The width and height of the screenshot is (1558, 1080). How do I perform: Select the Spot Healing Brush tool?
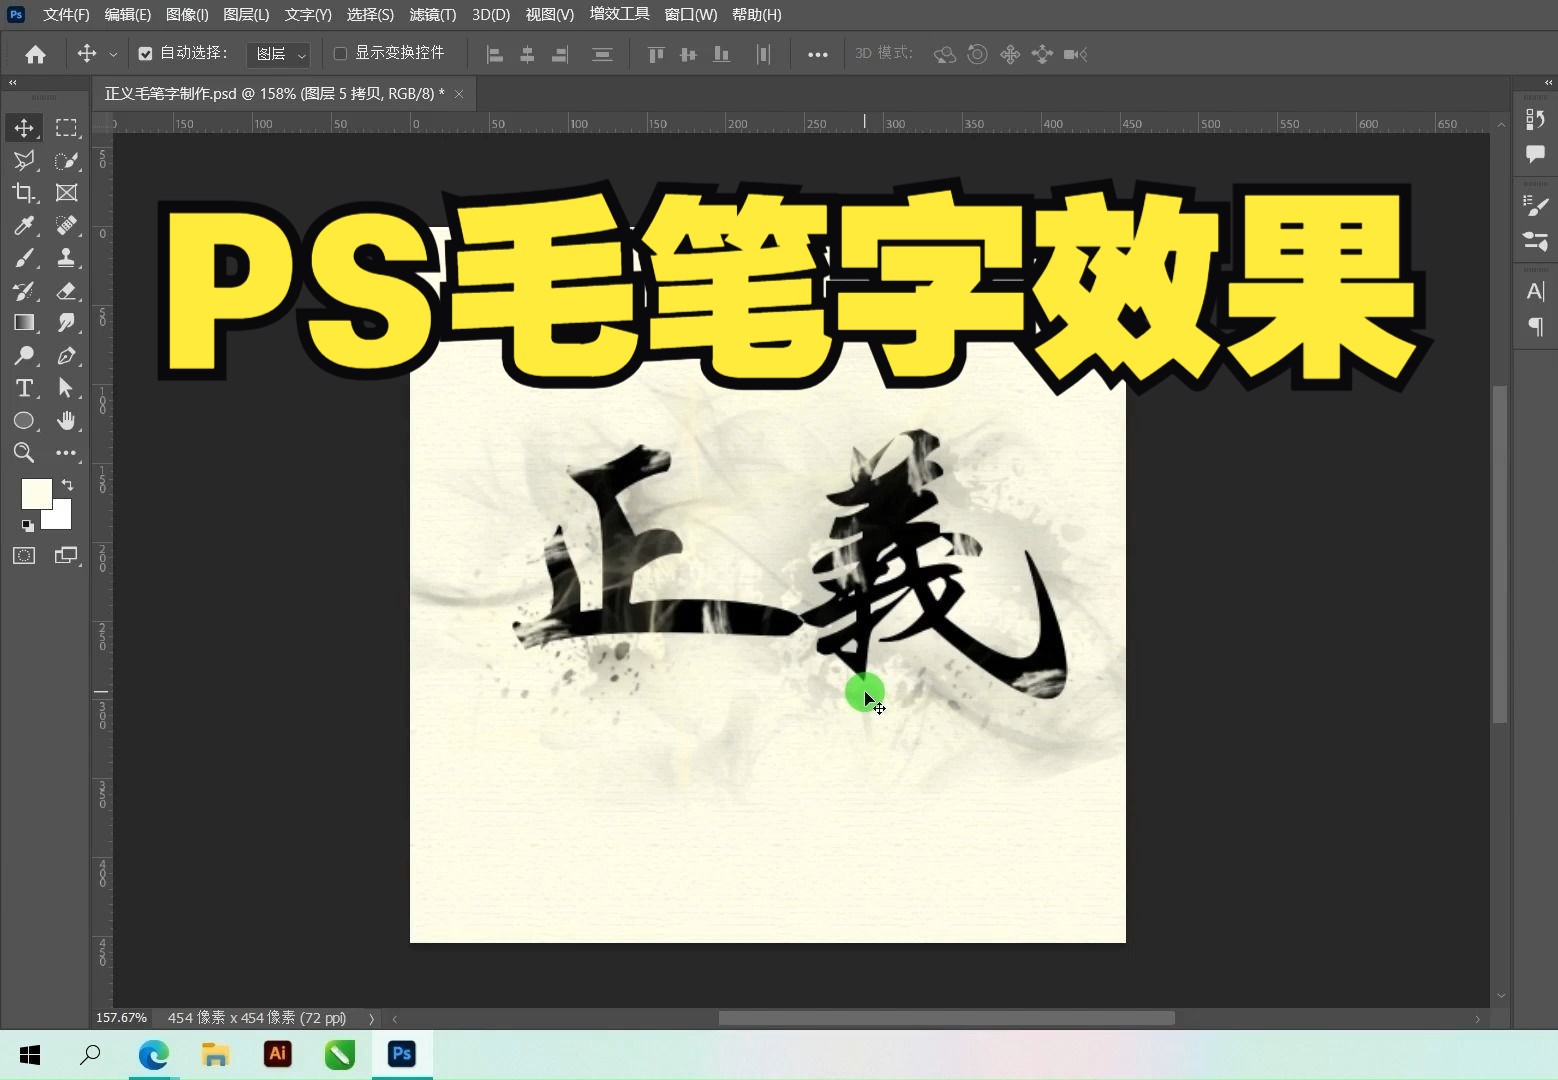coord(66,225)
